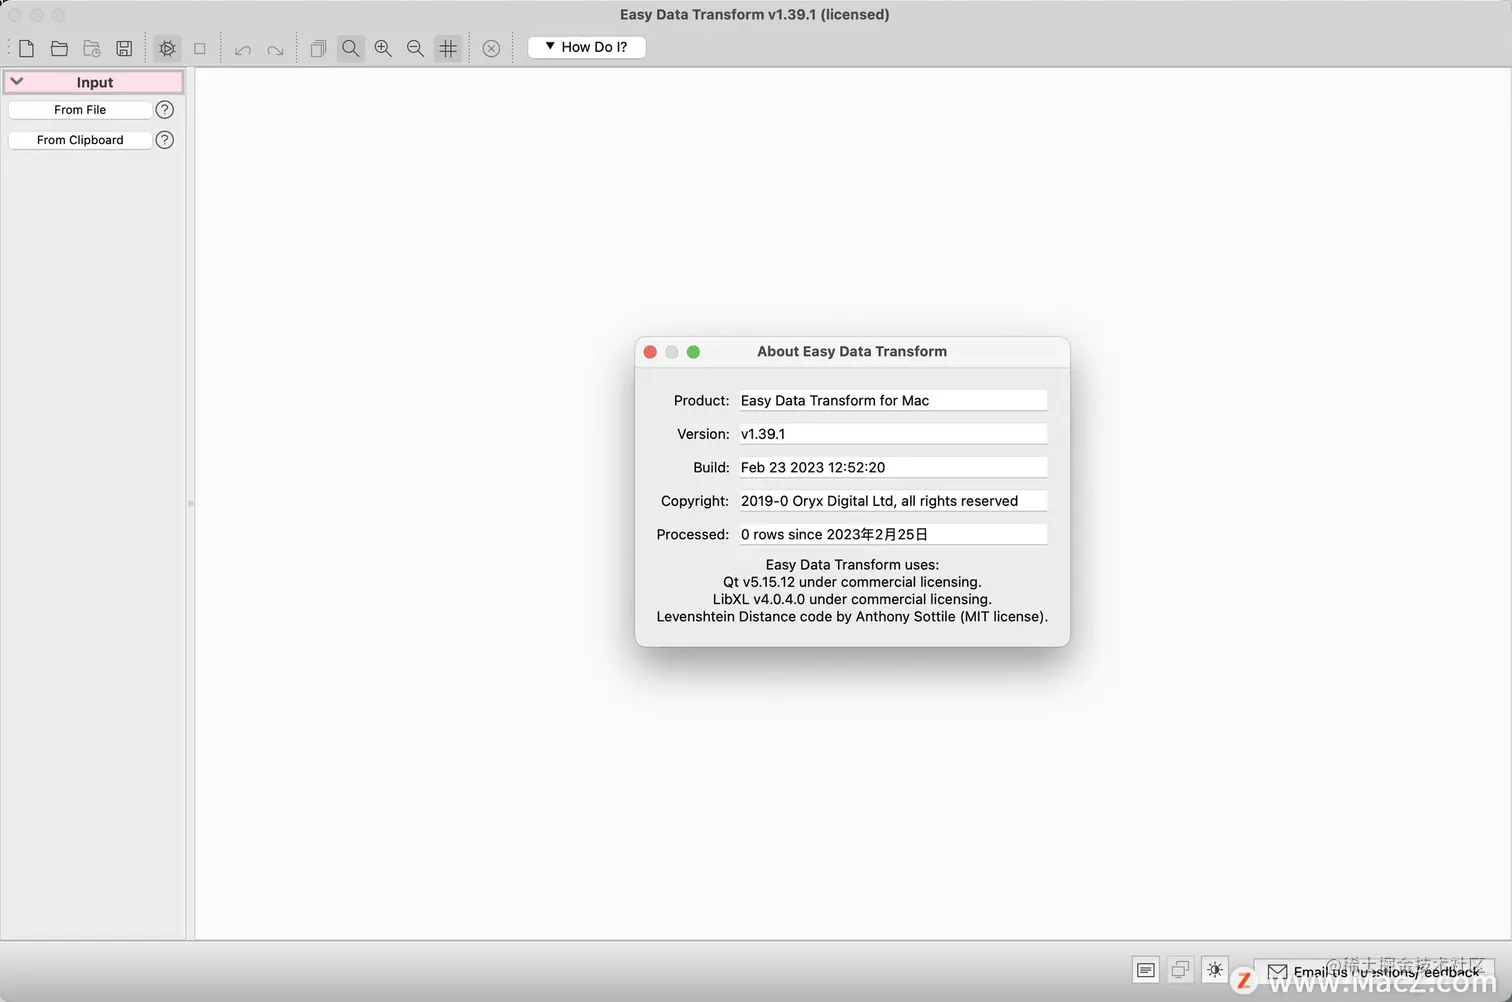Click the stop processing square icon
Screen dimensions: 1512x1002
(x=200, y=48)
